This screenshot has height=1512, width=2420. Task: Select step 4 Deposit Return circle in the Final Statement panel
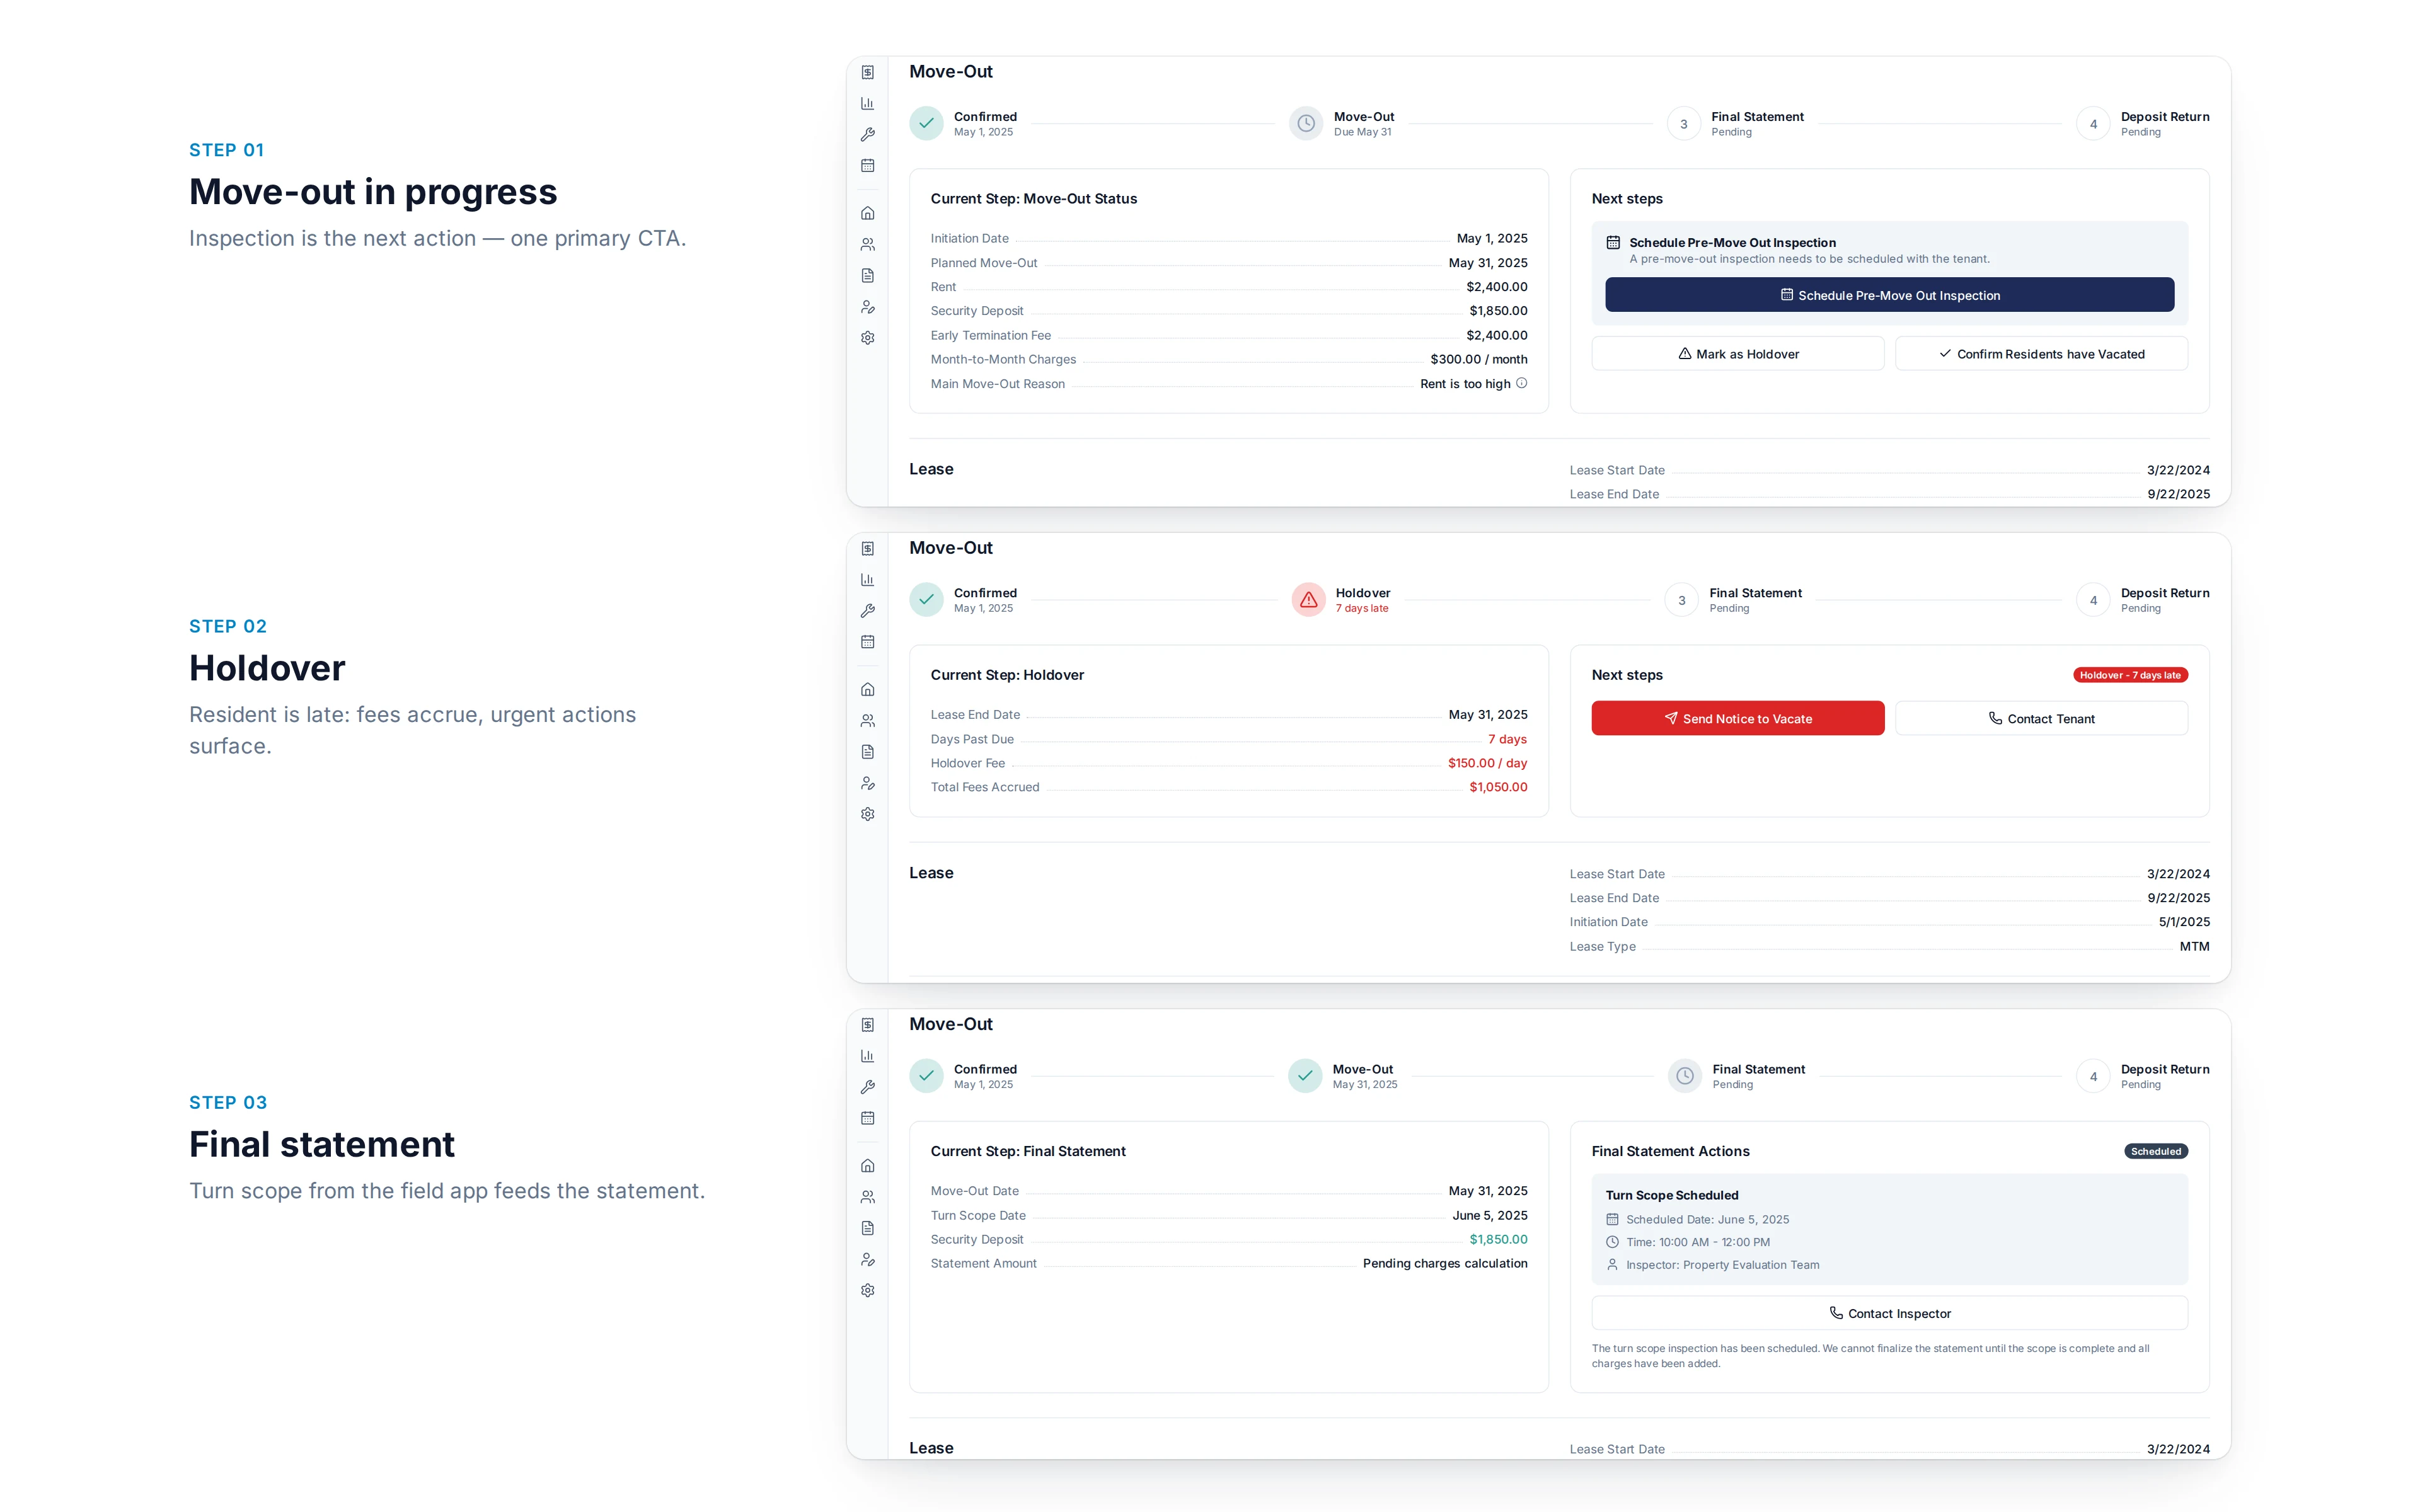click(2093, 1076)
